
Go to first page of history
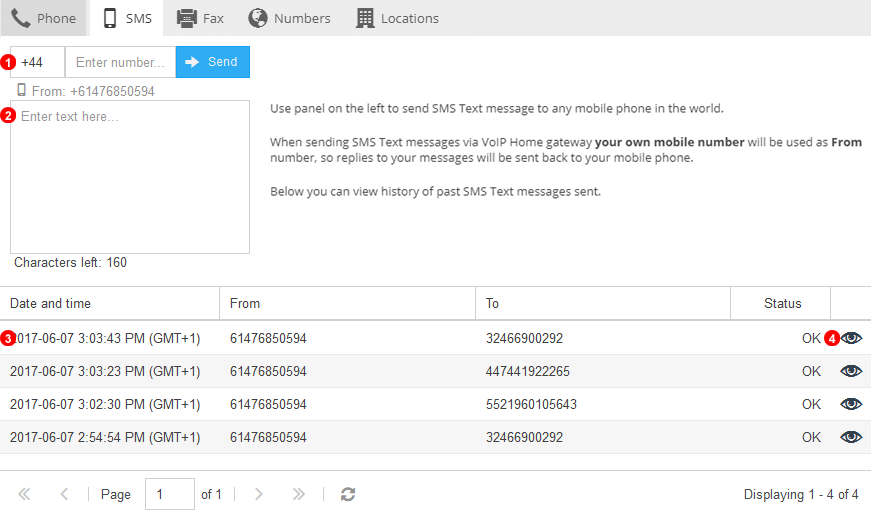pyautogui.click(x=24, y=494)
